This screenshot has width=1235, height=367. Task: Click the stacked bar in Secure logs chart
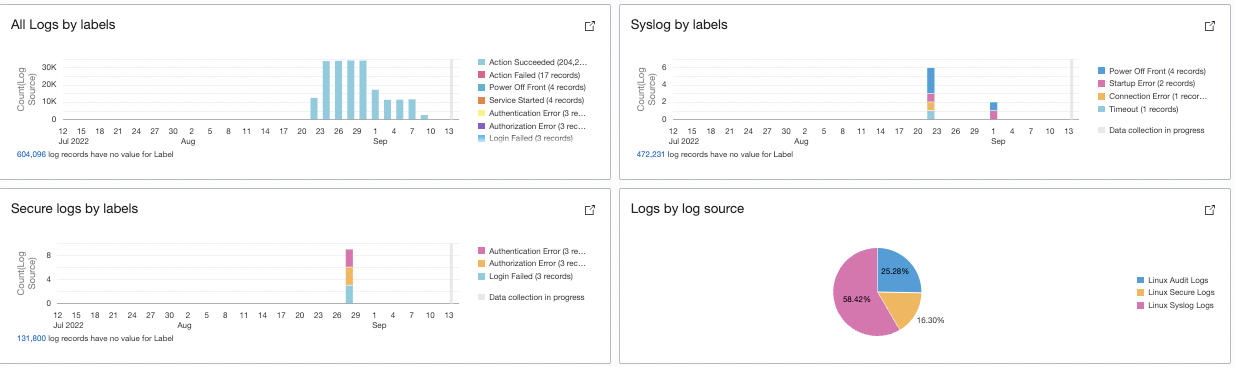click(x=349, y=276)
